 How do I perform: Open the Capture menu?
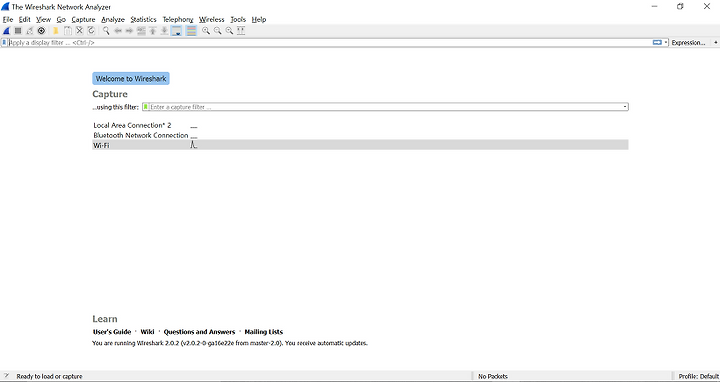(83, 19)
